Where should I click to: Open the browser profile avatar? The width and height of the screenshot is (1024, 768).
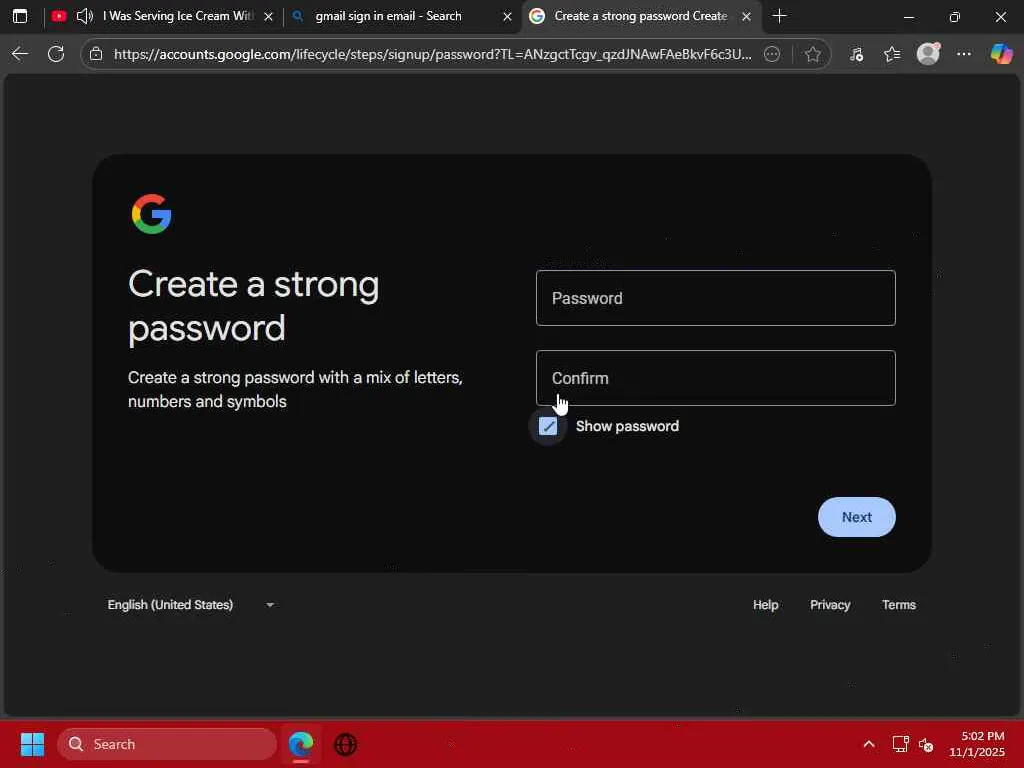(x=928, y=54)
